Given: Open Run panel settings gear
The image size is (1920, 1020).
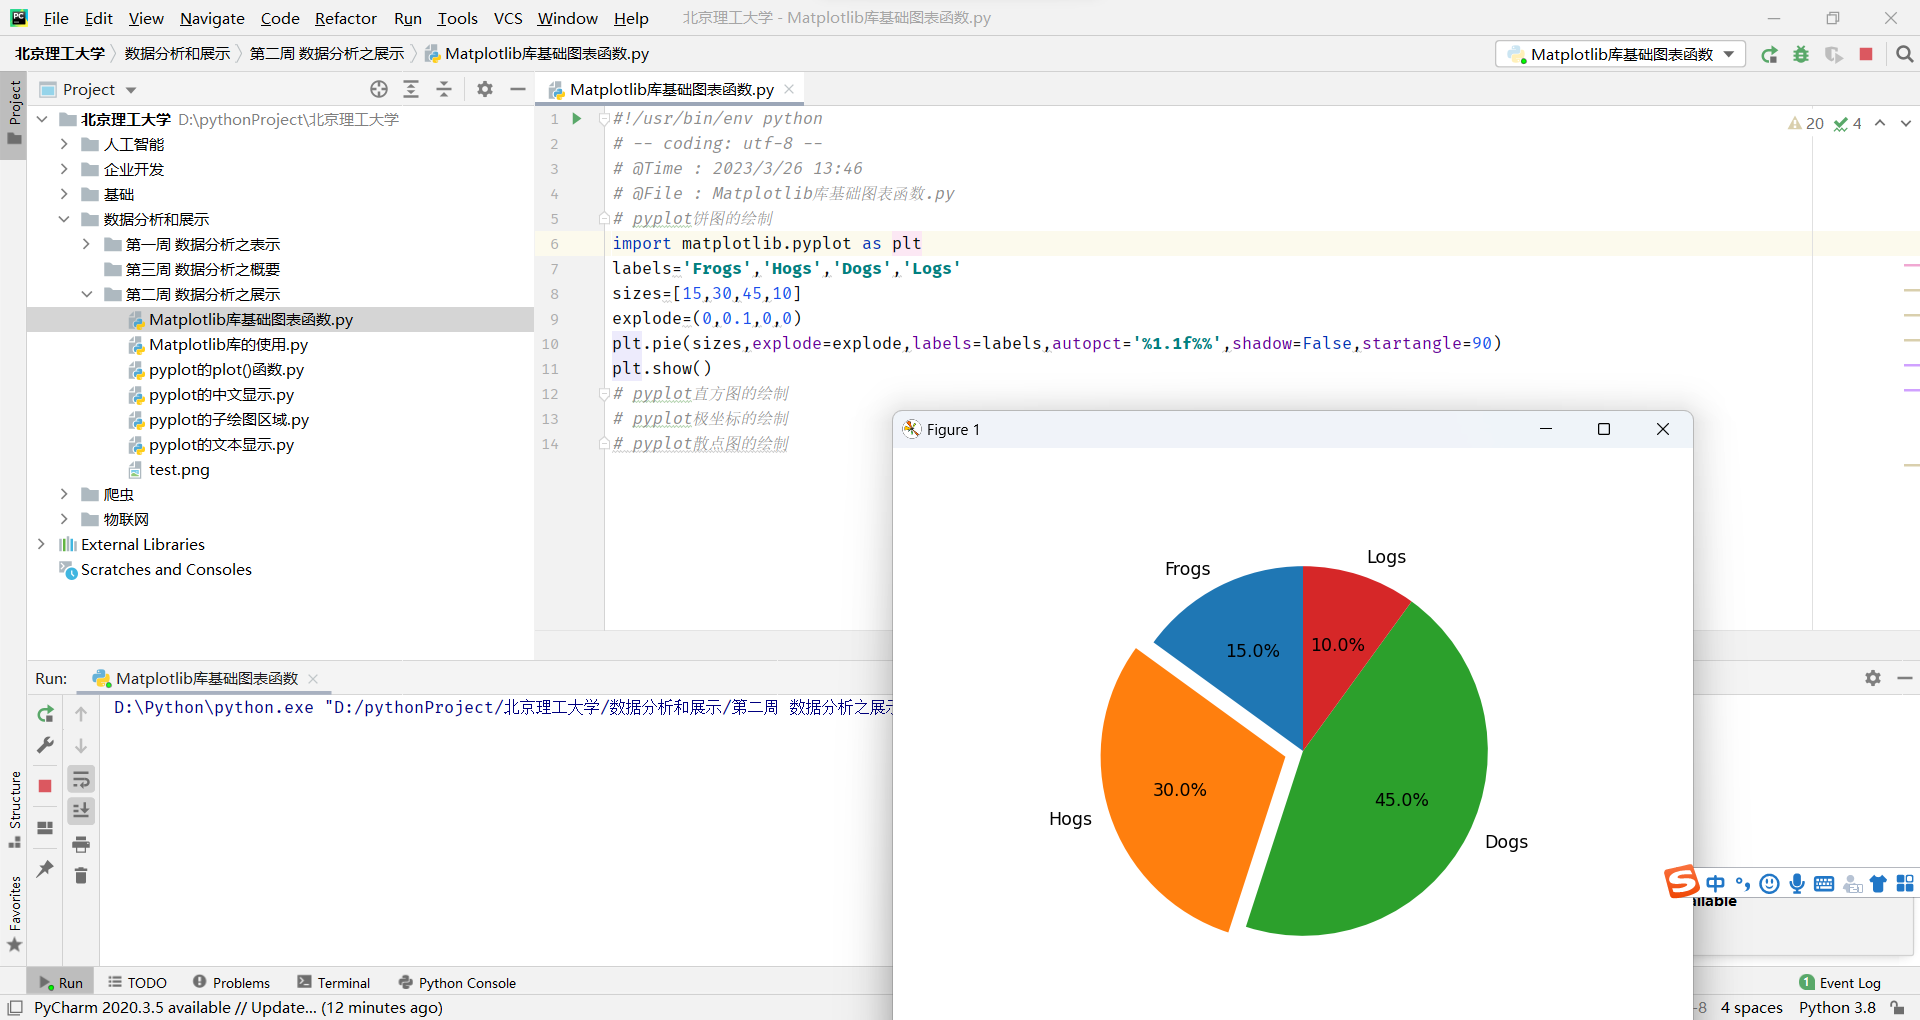Looking at the screenshot, I should (1873, 678).
